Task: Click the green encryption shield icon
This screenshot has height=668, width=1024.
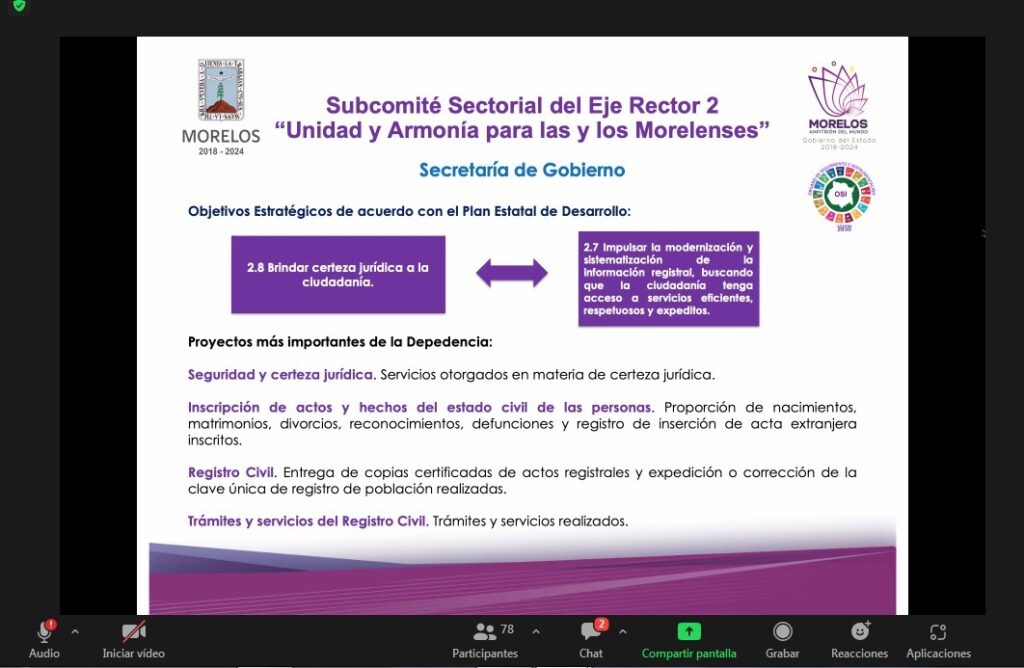Action: click(x=19, y=6)
